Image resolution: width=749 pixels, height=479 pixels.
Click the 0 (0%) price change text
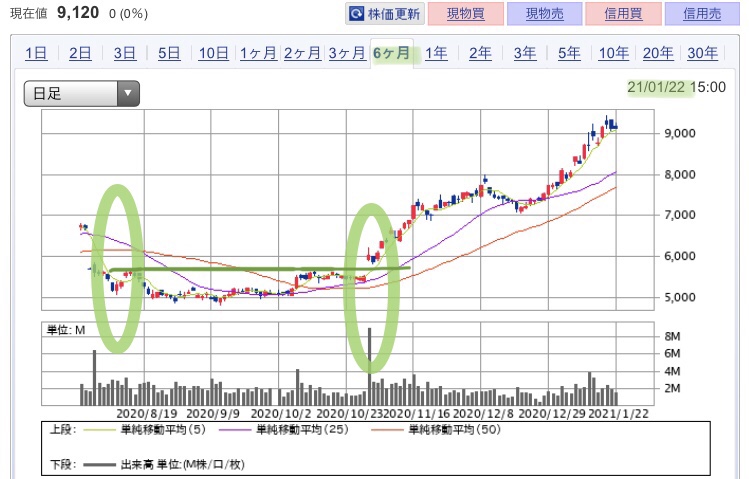pos(128,14)
